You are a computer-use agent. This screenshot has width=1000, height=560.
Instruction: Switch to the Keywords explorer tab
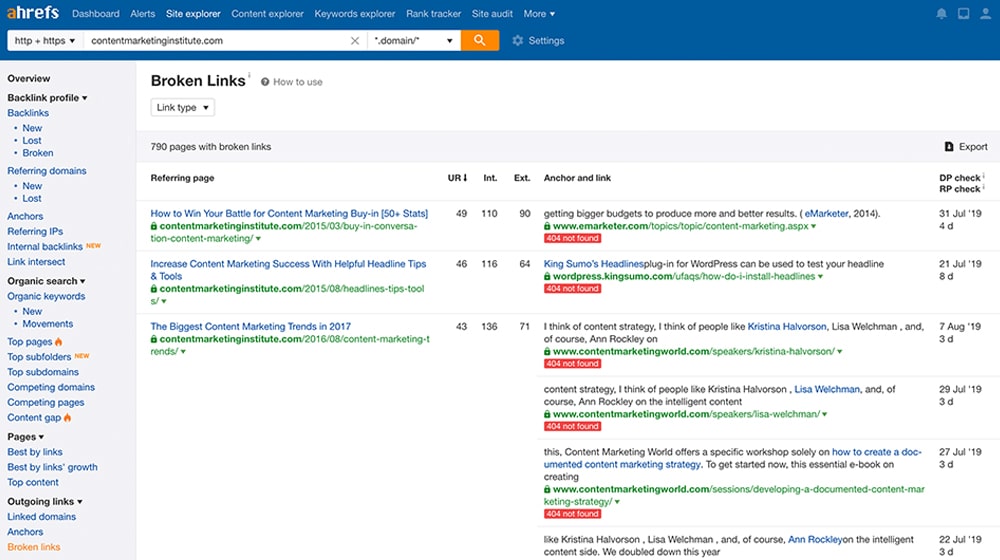[355, 14]
